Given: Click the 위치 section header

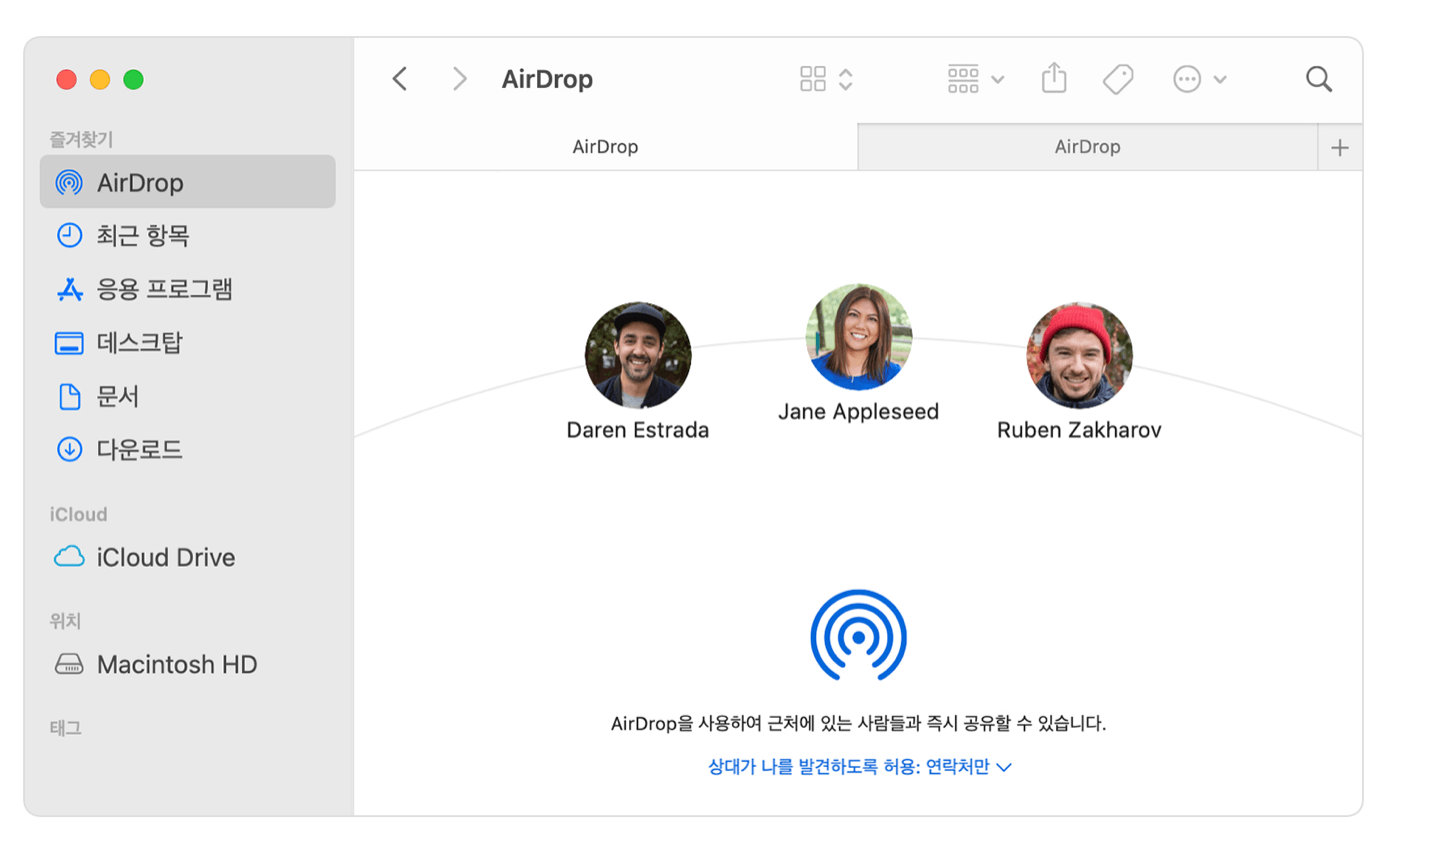Looking at the screenshot, I should 65,621.
